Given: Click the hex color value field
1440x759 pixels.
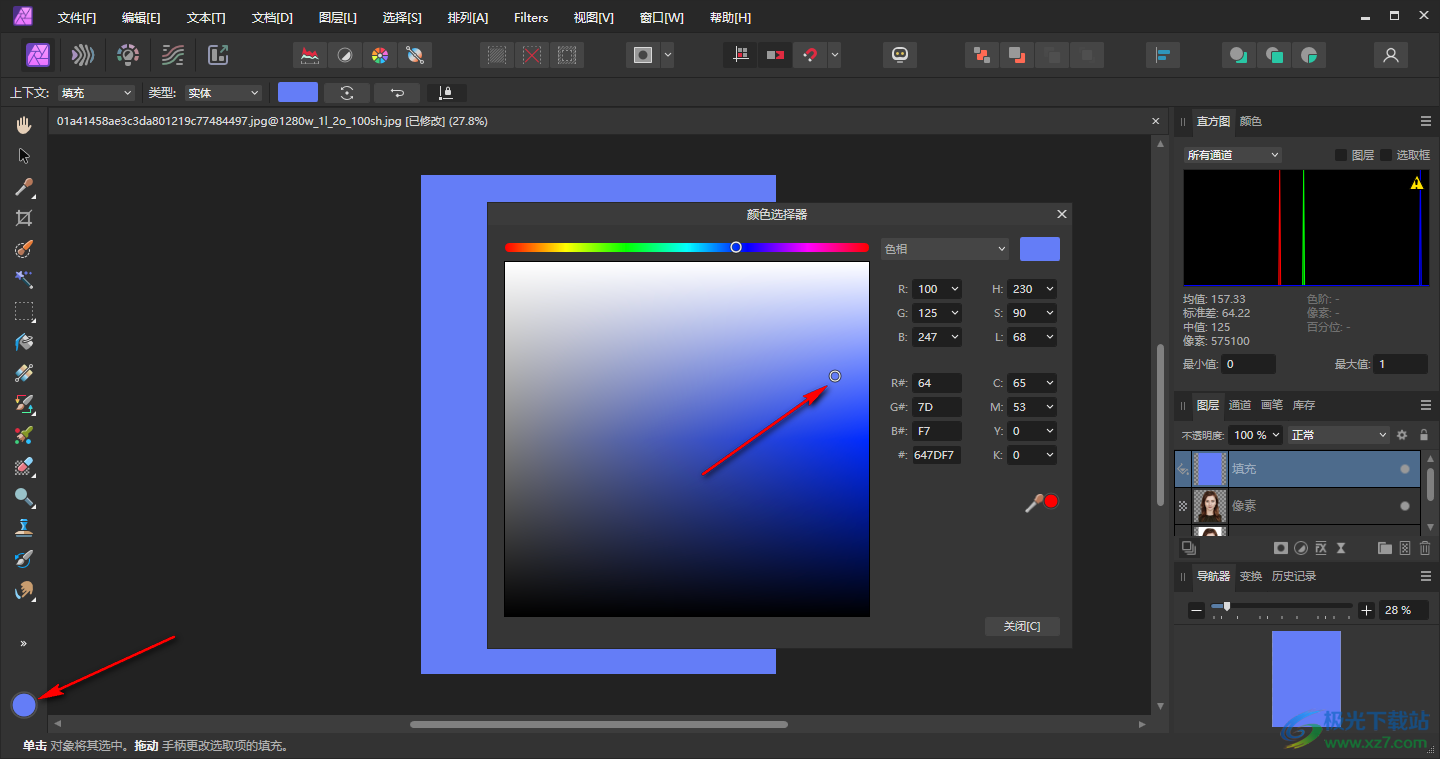Looking at the screenshot, I should point(936,455).
